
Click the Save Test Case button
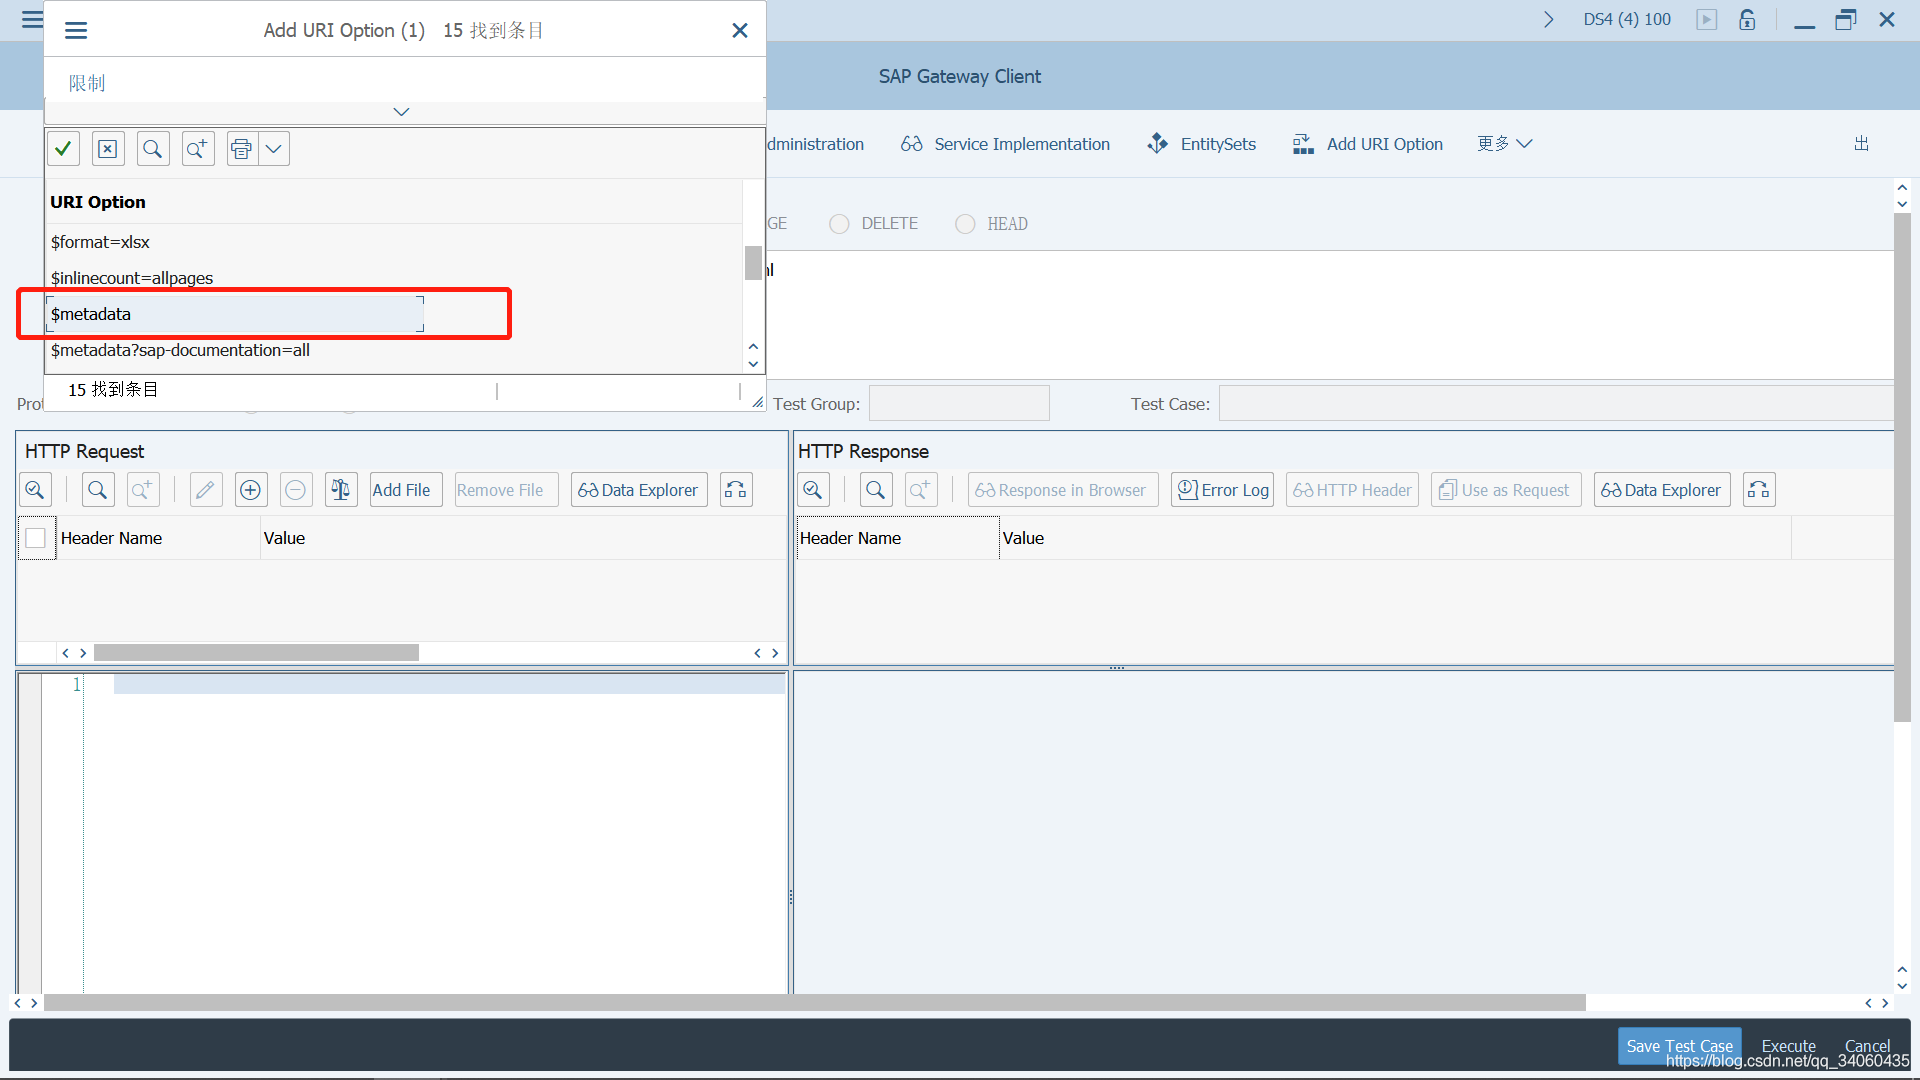[x=1679, y=1046]
